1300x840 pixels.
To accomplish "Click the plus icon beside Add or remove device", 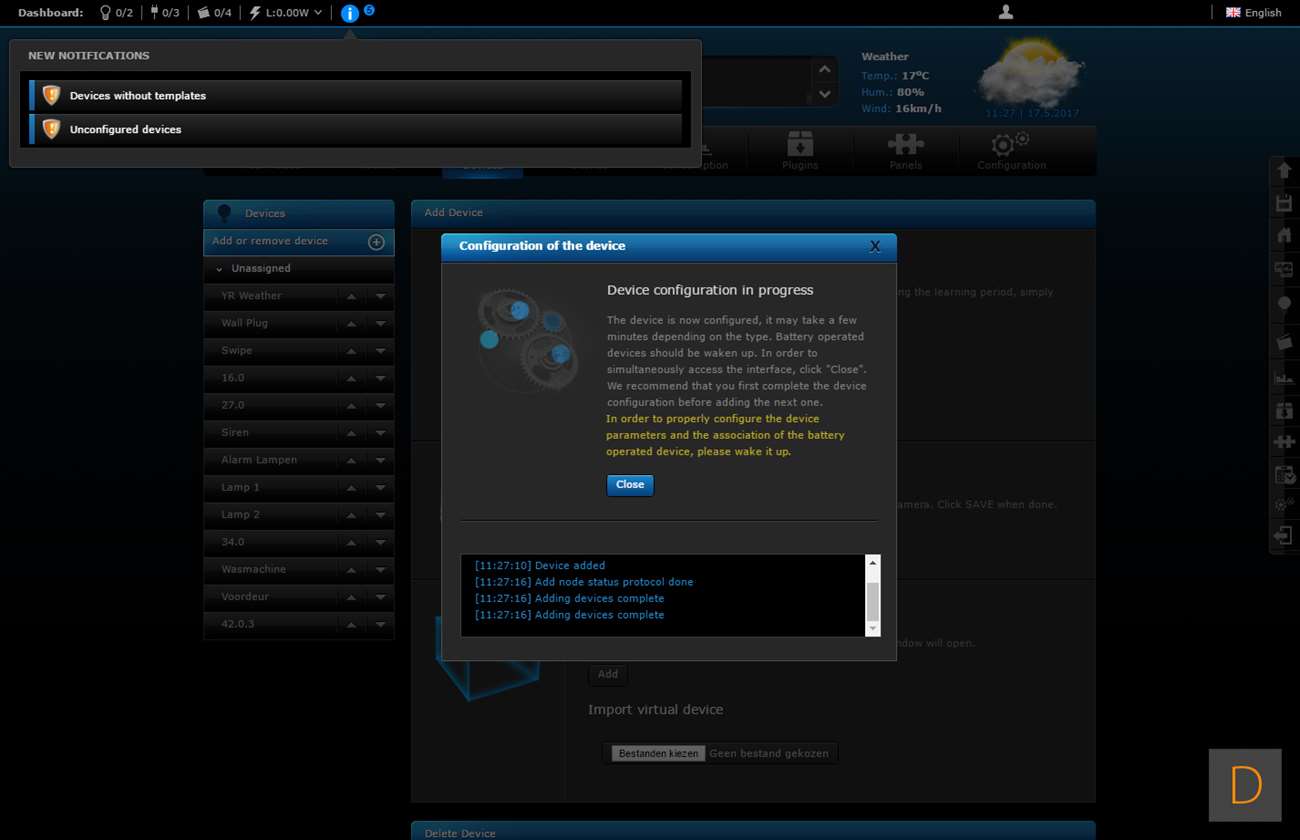I will 376,242.
